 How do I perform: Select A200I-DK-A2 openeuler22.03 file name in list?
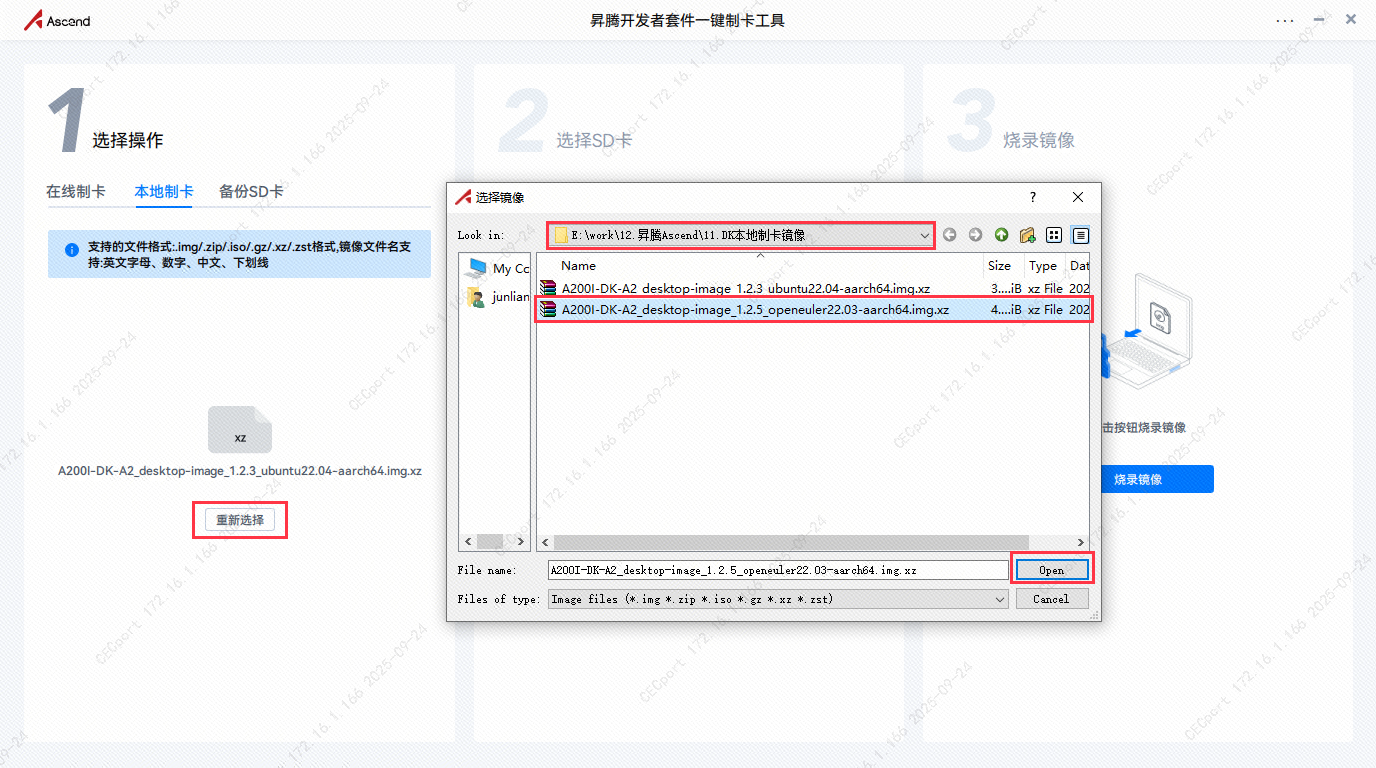click(755, 310)
